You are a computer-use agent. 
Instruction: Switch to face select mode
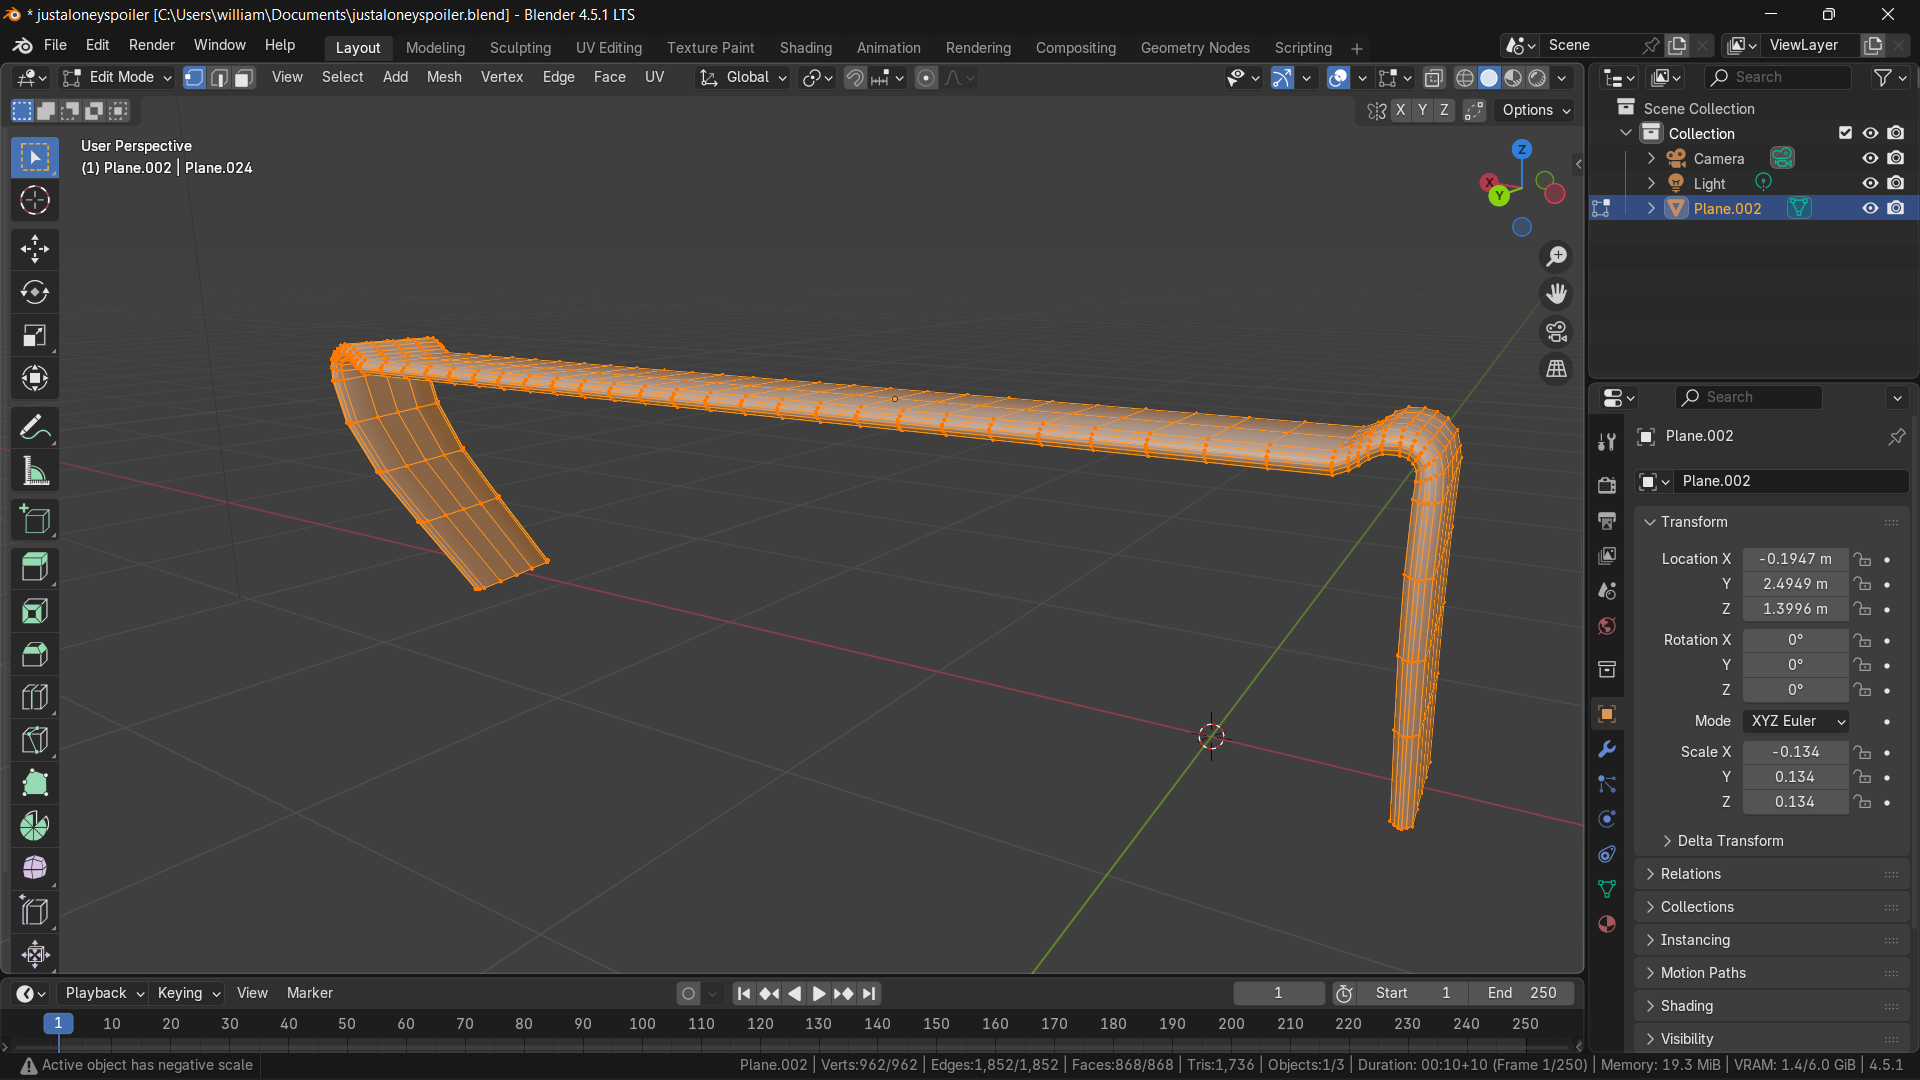pyautogui.click(x=244, y=78)
